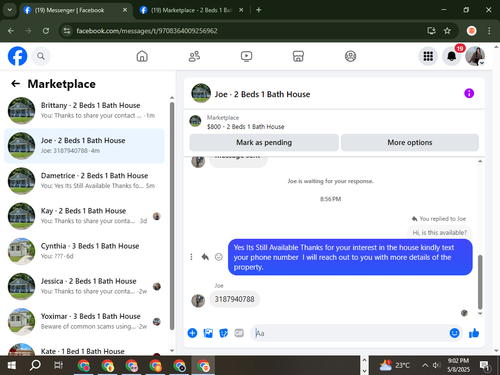Click the three-dot more menu beside blue message
This screenshot has height=375, width=500.
pyautogui.click(x=191, y=257)
